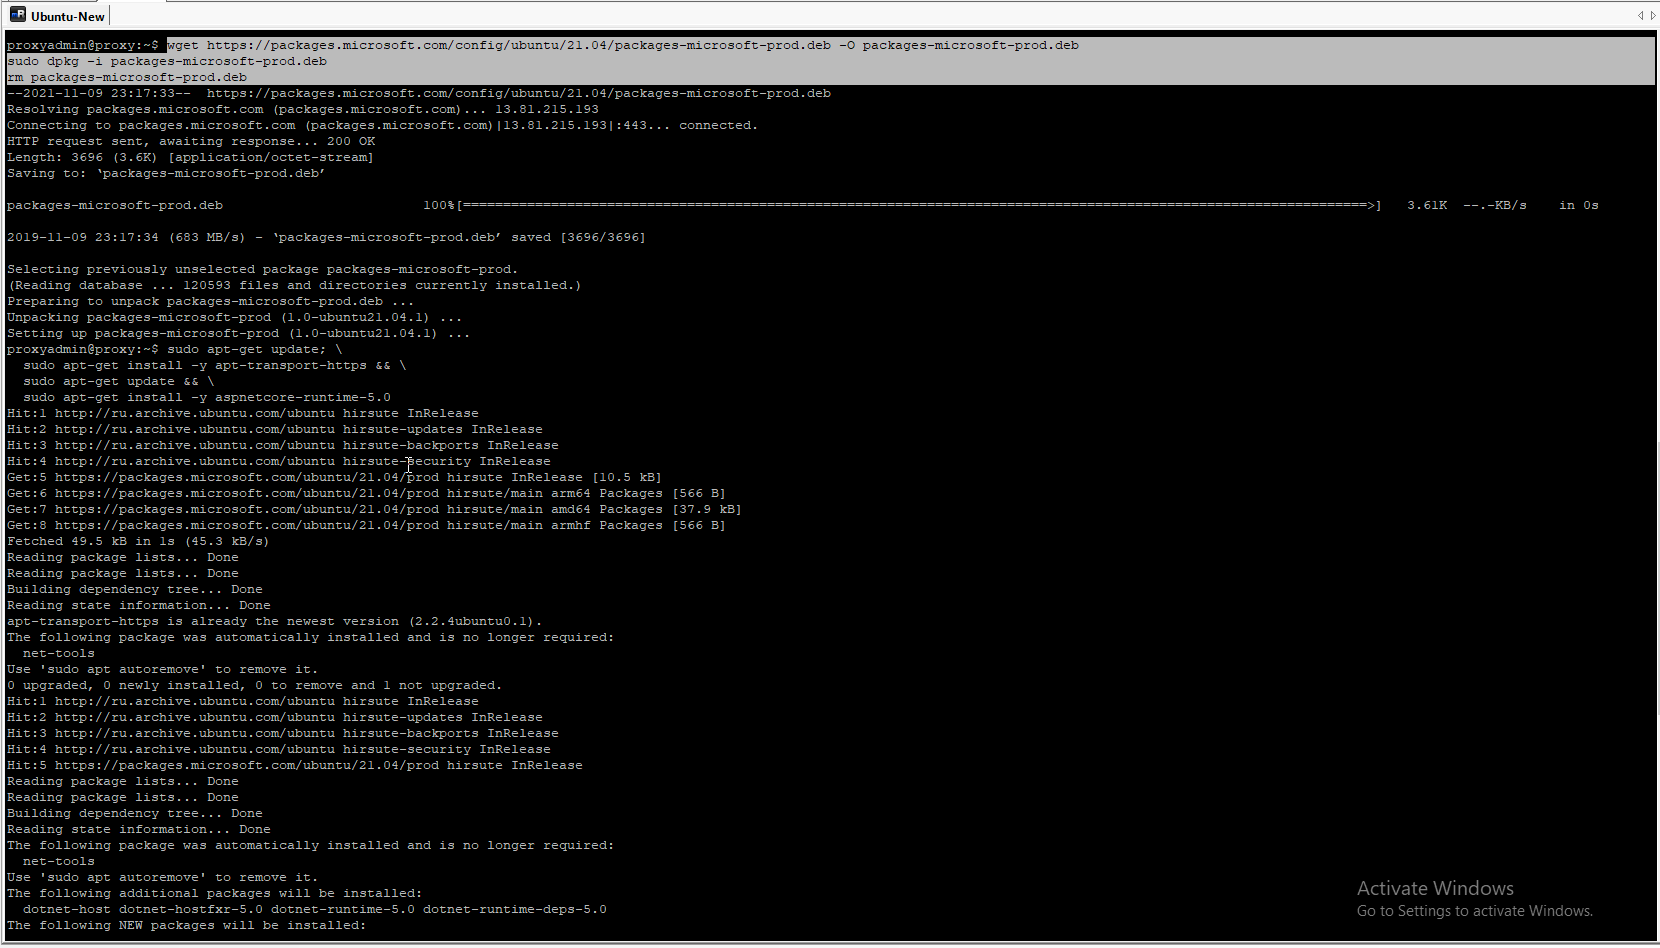
Task: Click the 'Get:8' armhf Packages line
Action: (366, 525)
